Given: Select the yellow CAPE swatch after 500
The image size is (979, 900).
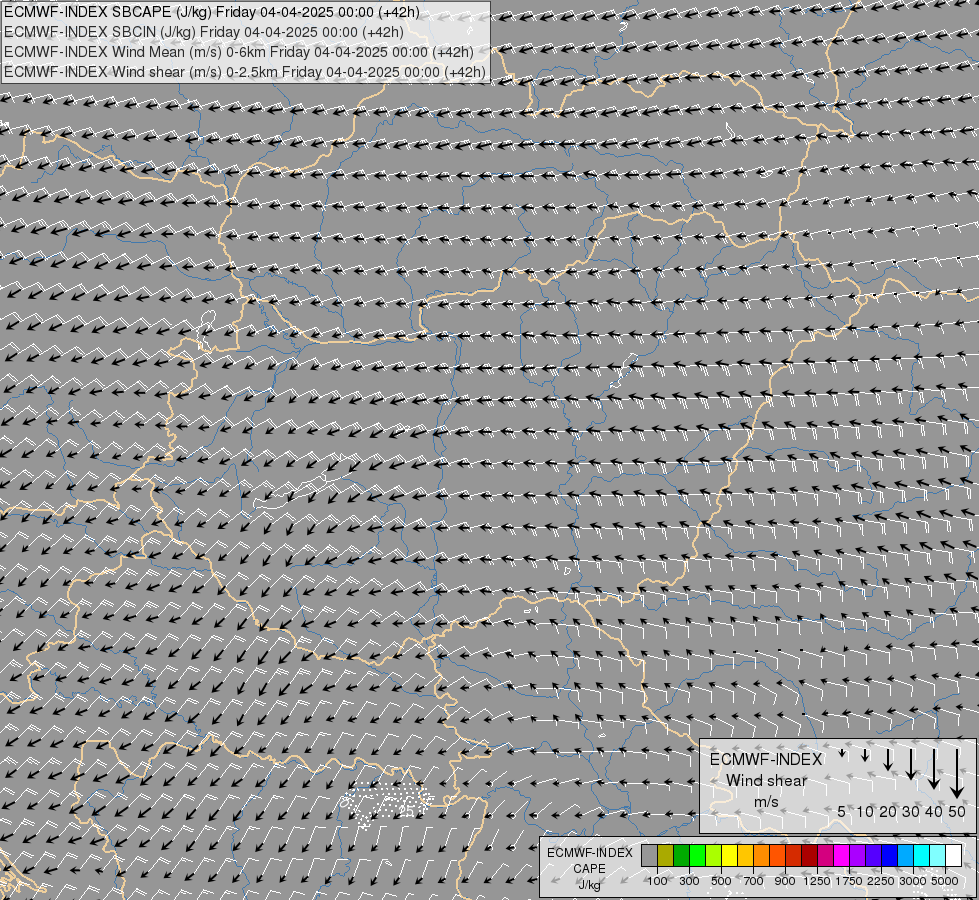Looking at the screenshot, I should (x=730, y=856).
